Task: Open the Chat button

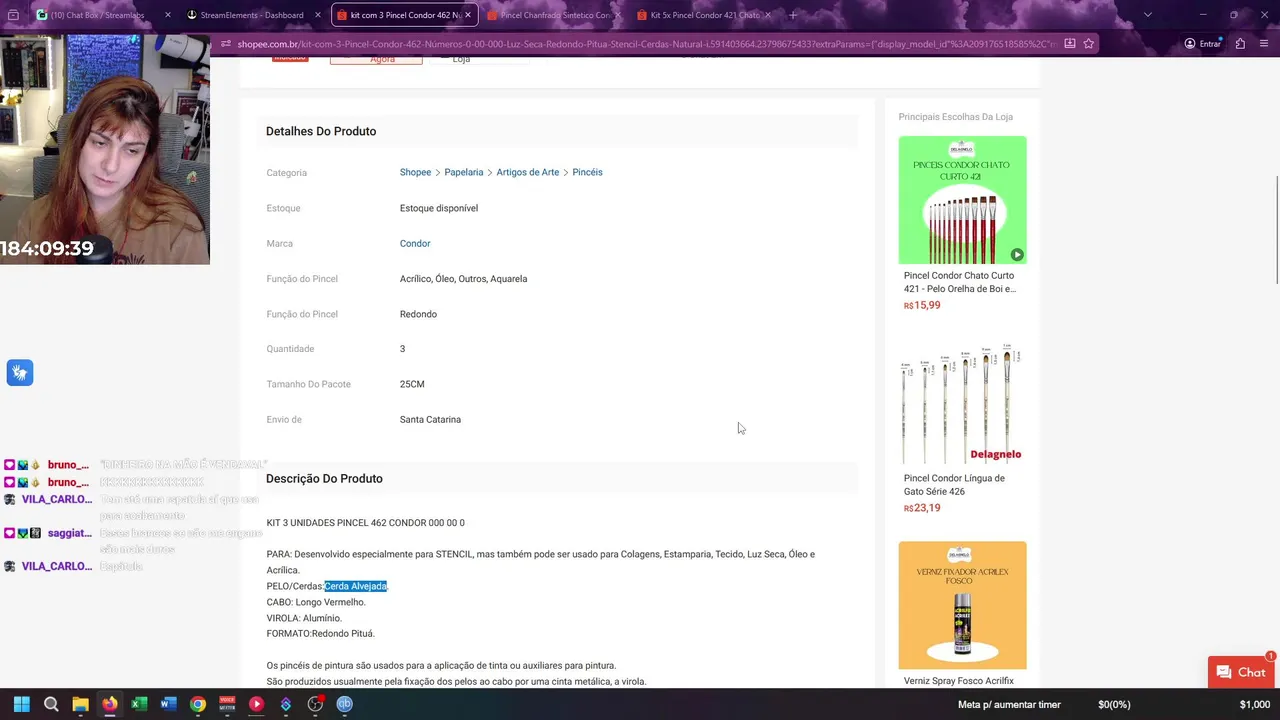Action: coord(1241,673)
